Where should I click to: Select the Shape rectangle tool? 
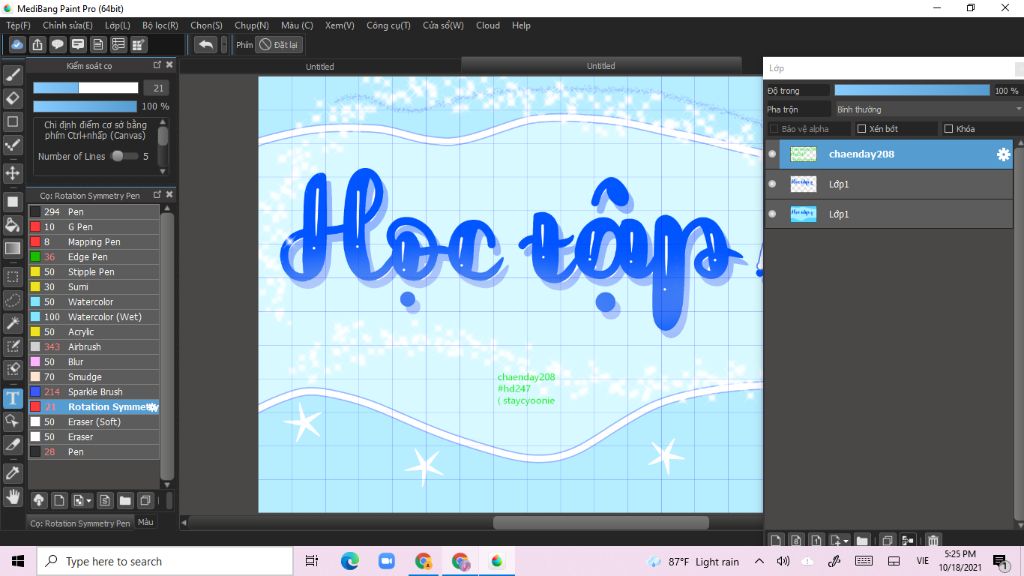click(x=12, y=122)
